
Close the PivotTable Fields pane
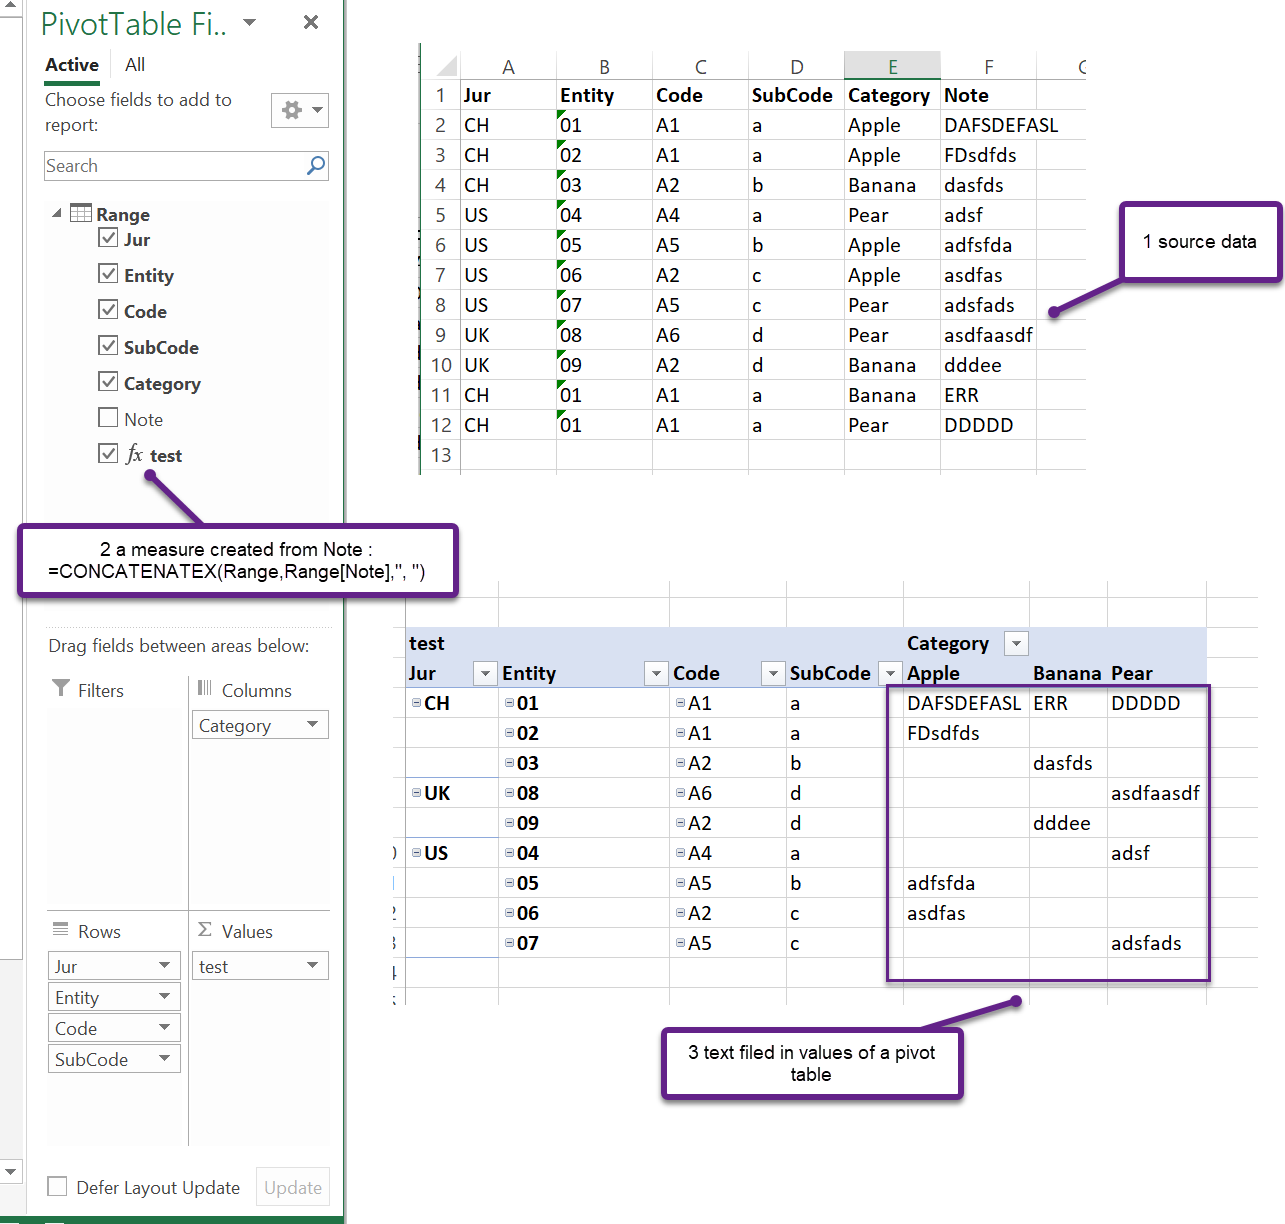point(311,22)
